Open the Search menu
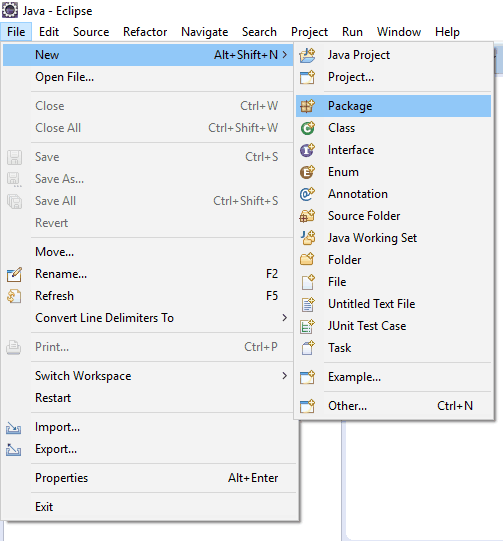 pyautogui.click(x=259, y=32)
